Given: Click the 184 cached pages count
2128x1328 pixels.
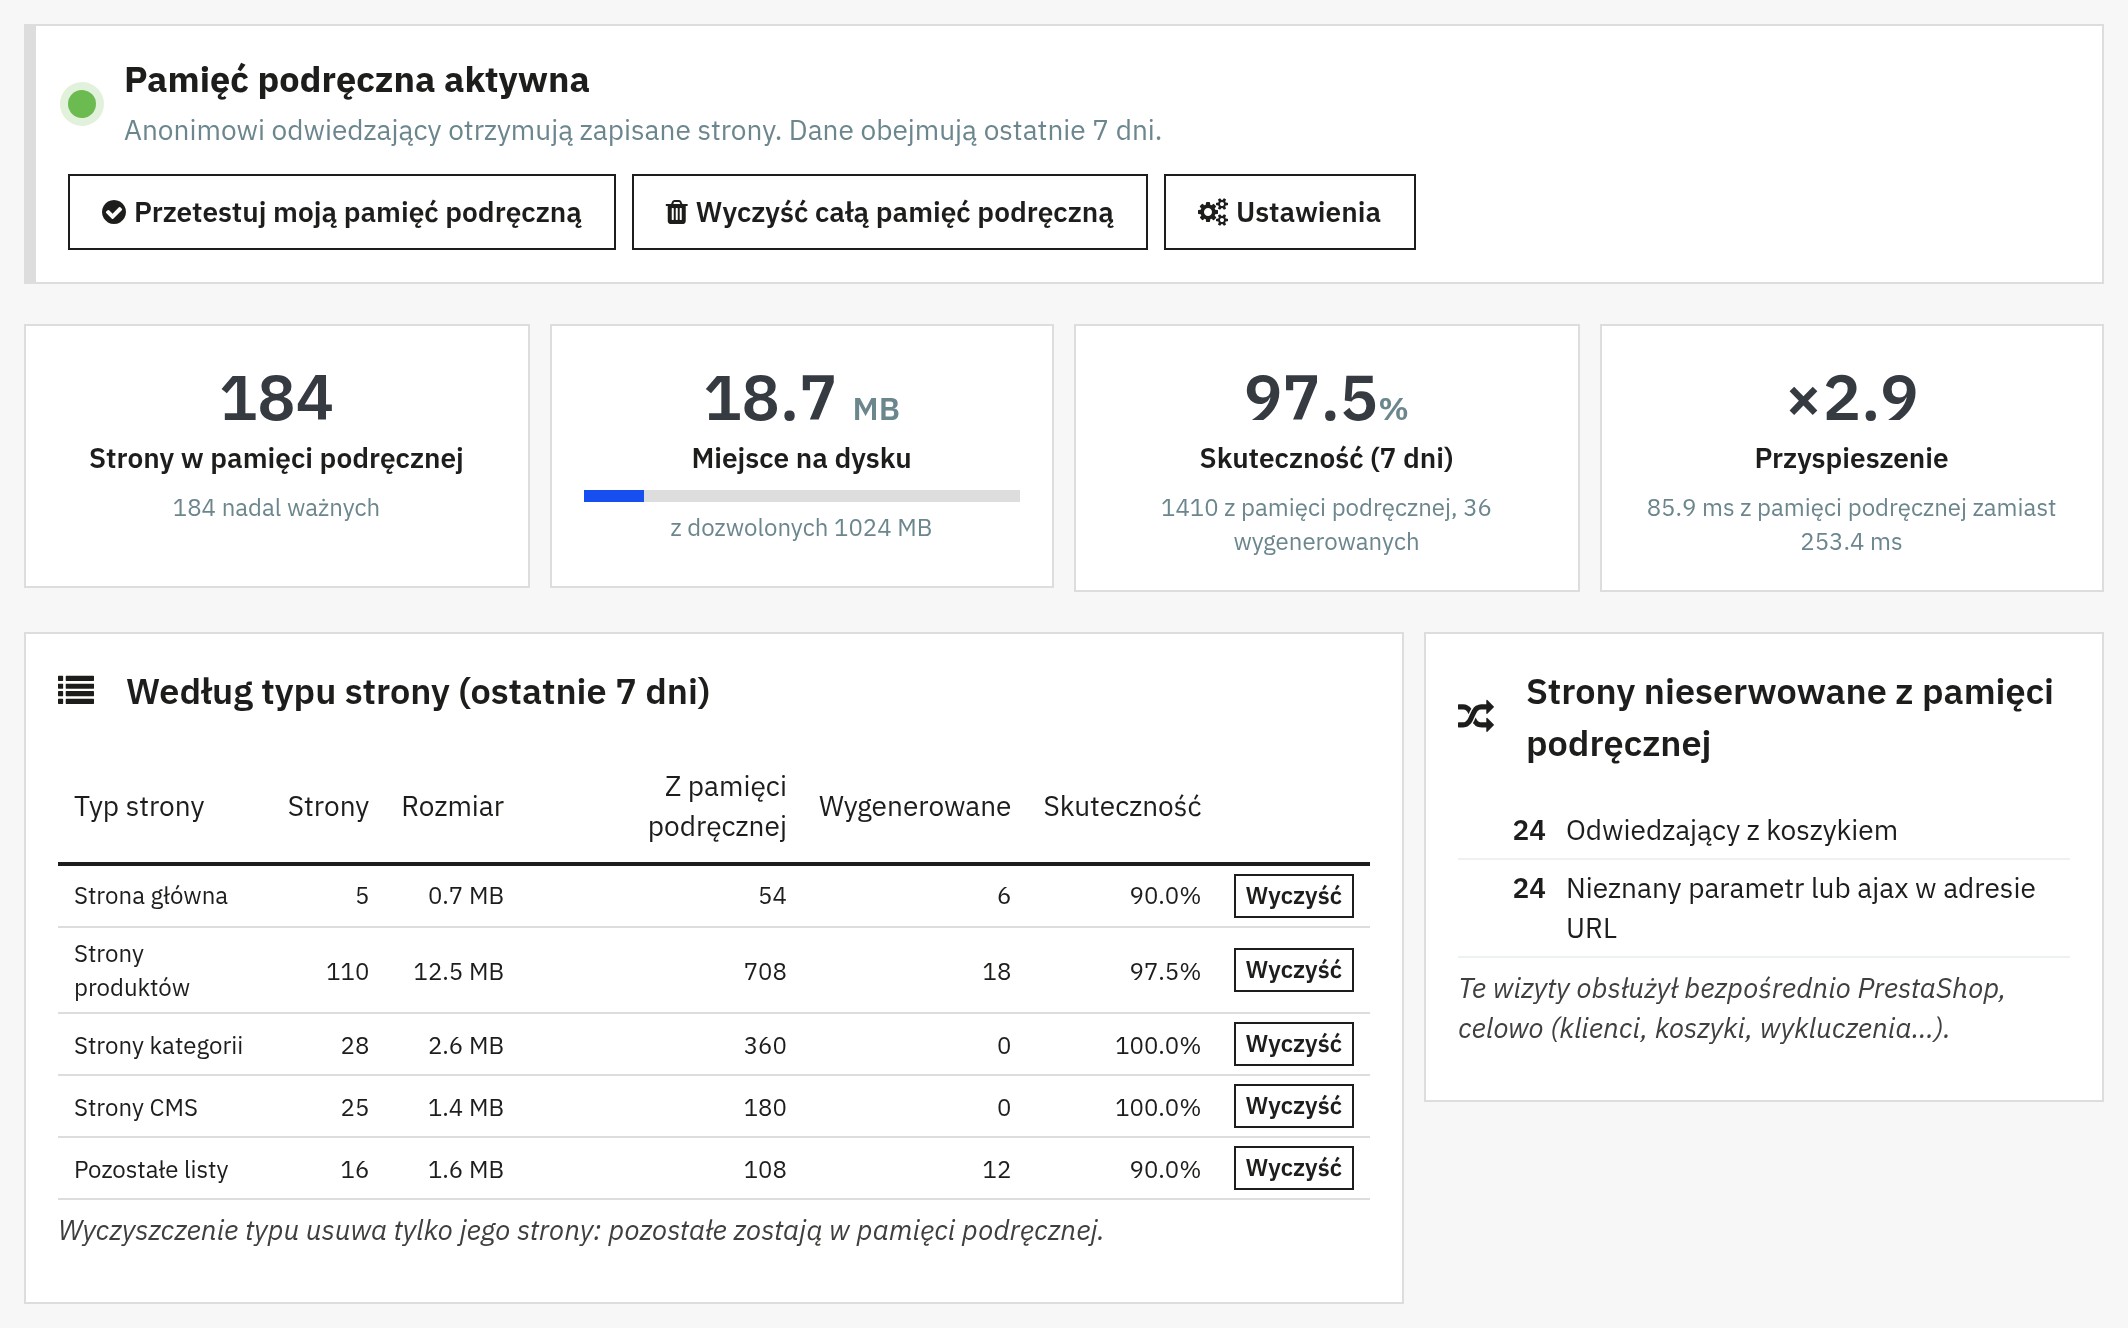Looking at the screenshot, I should [x=276, y=398].
